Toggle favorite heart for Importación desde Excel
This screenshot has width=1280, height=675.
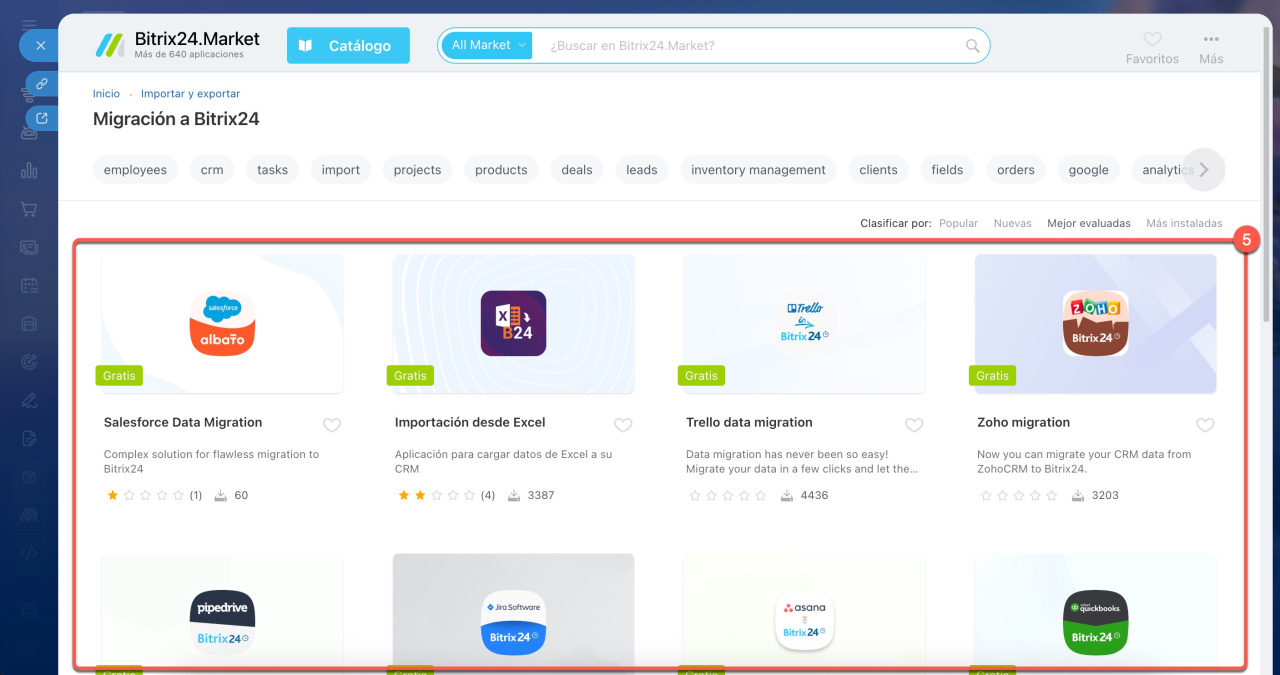[x=623, y=425]
